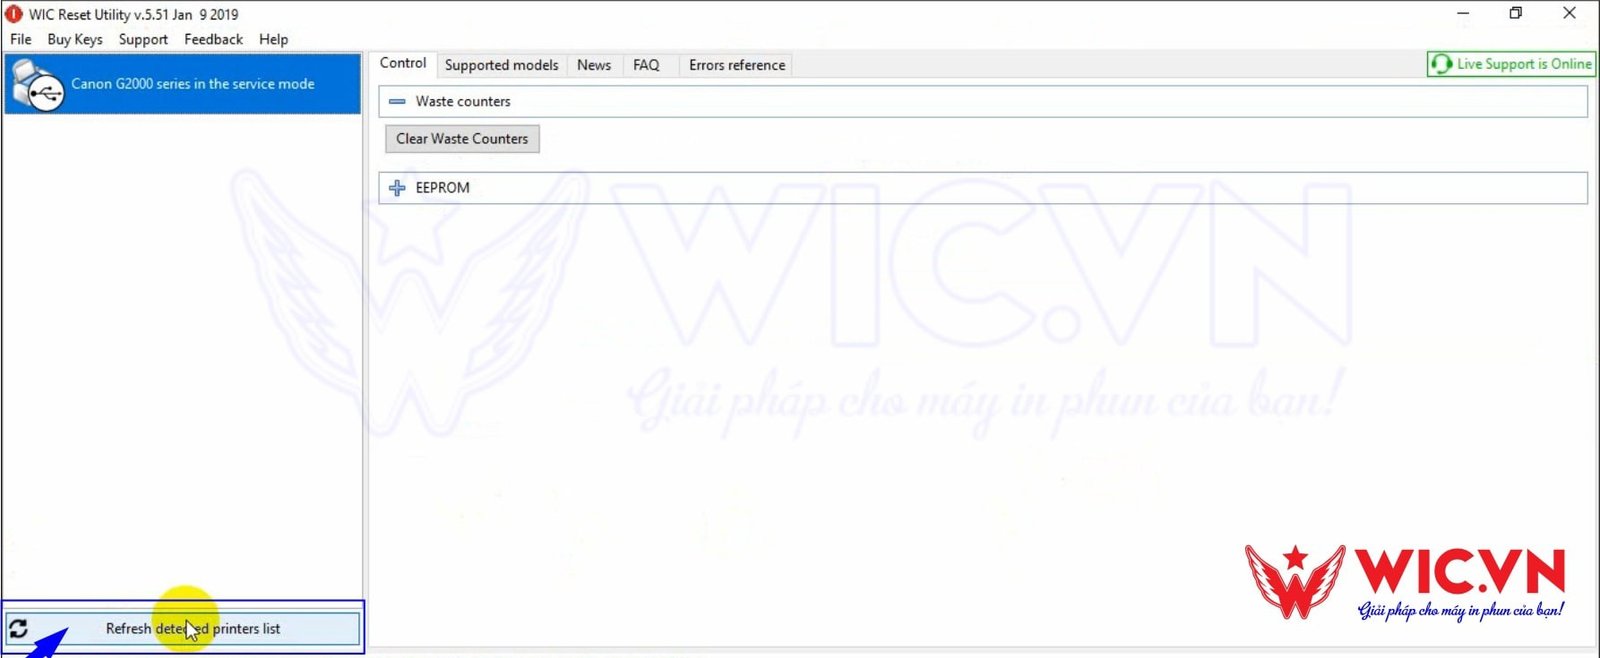
Task: Switch to the News tab
Action: (x=593, y=65)
